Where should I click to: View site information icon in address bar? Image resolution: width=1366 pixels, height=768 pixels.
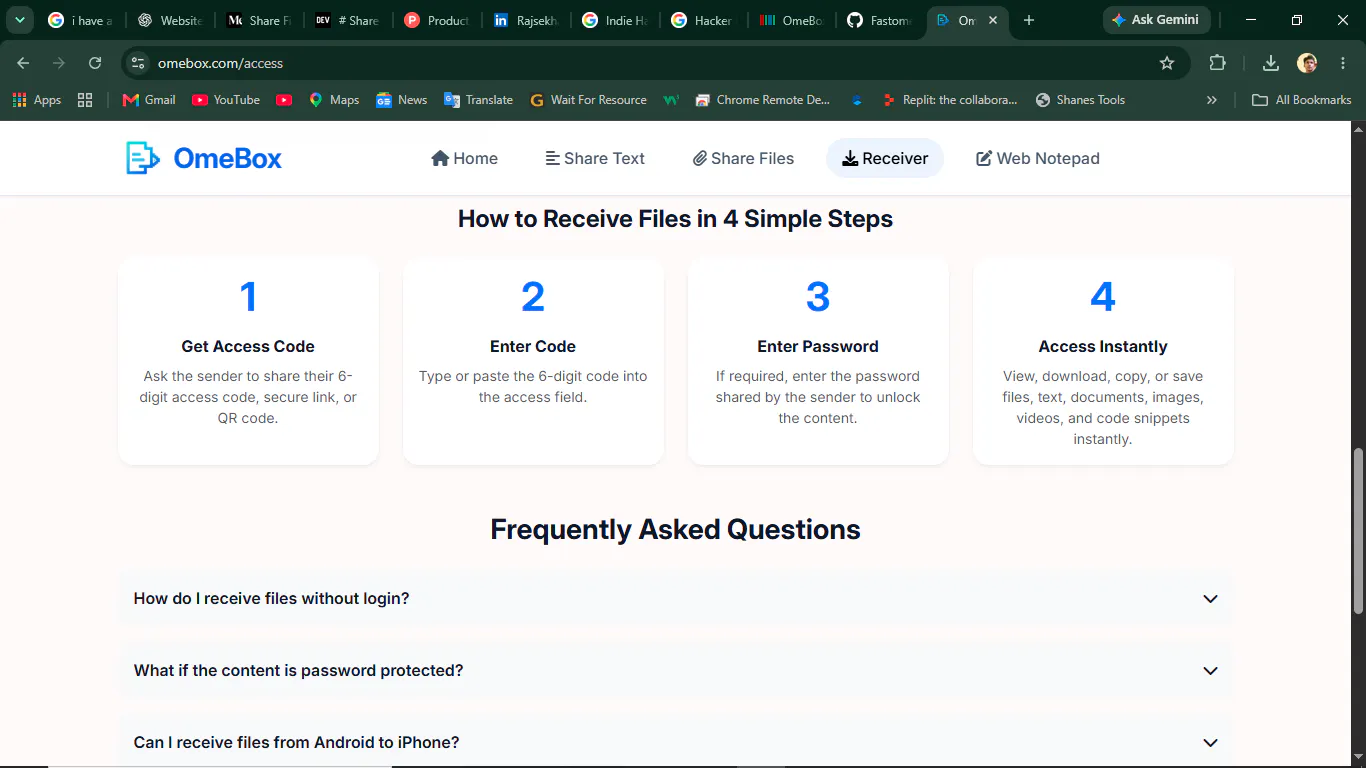[138, 63]
